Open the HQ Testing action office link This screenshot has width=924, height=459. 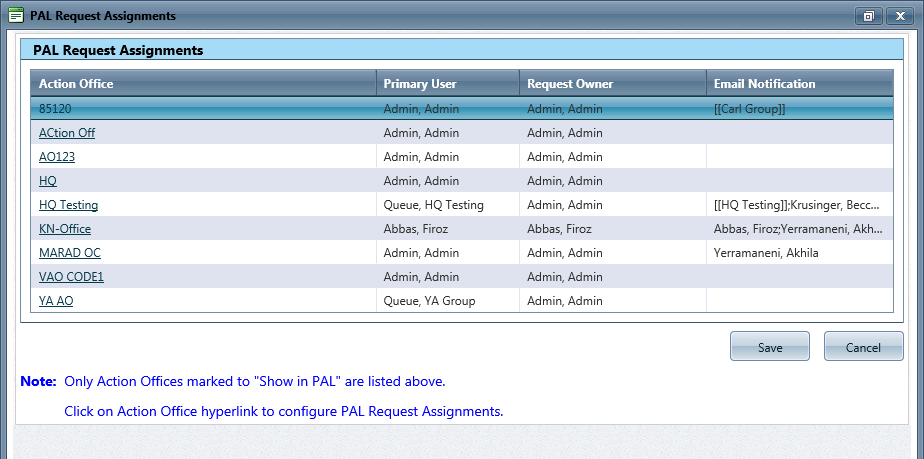[x=68, y=205]
